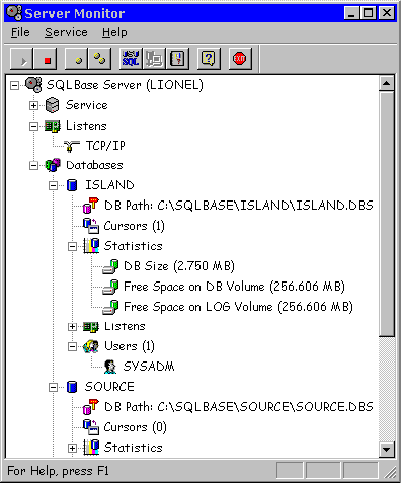
Task: Click the SOURCE blue database cylinder icon
Action: click(x=72, y=387)
